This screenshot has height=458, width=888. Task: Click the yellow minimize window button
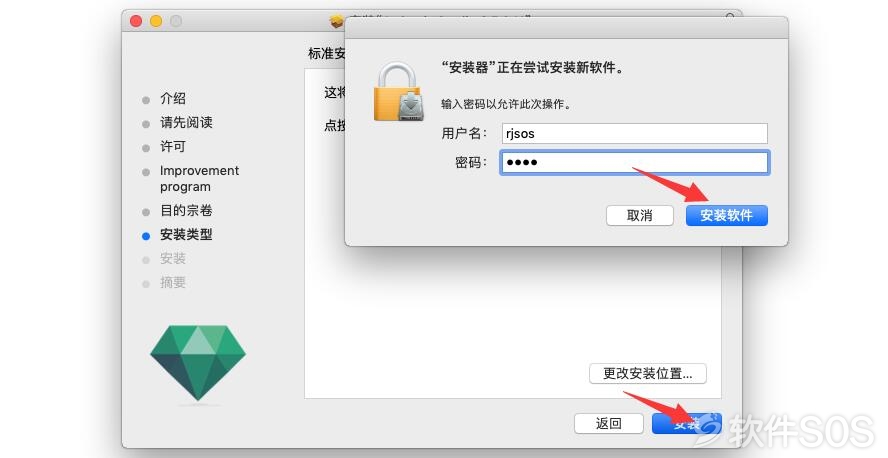pyautogui.click(x=156, y=21)
